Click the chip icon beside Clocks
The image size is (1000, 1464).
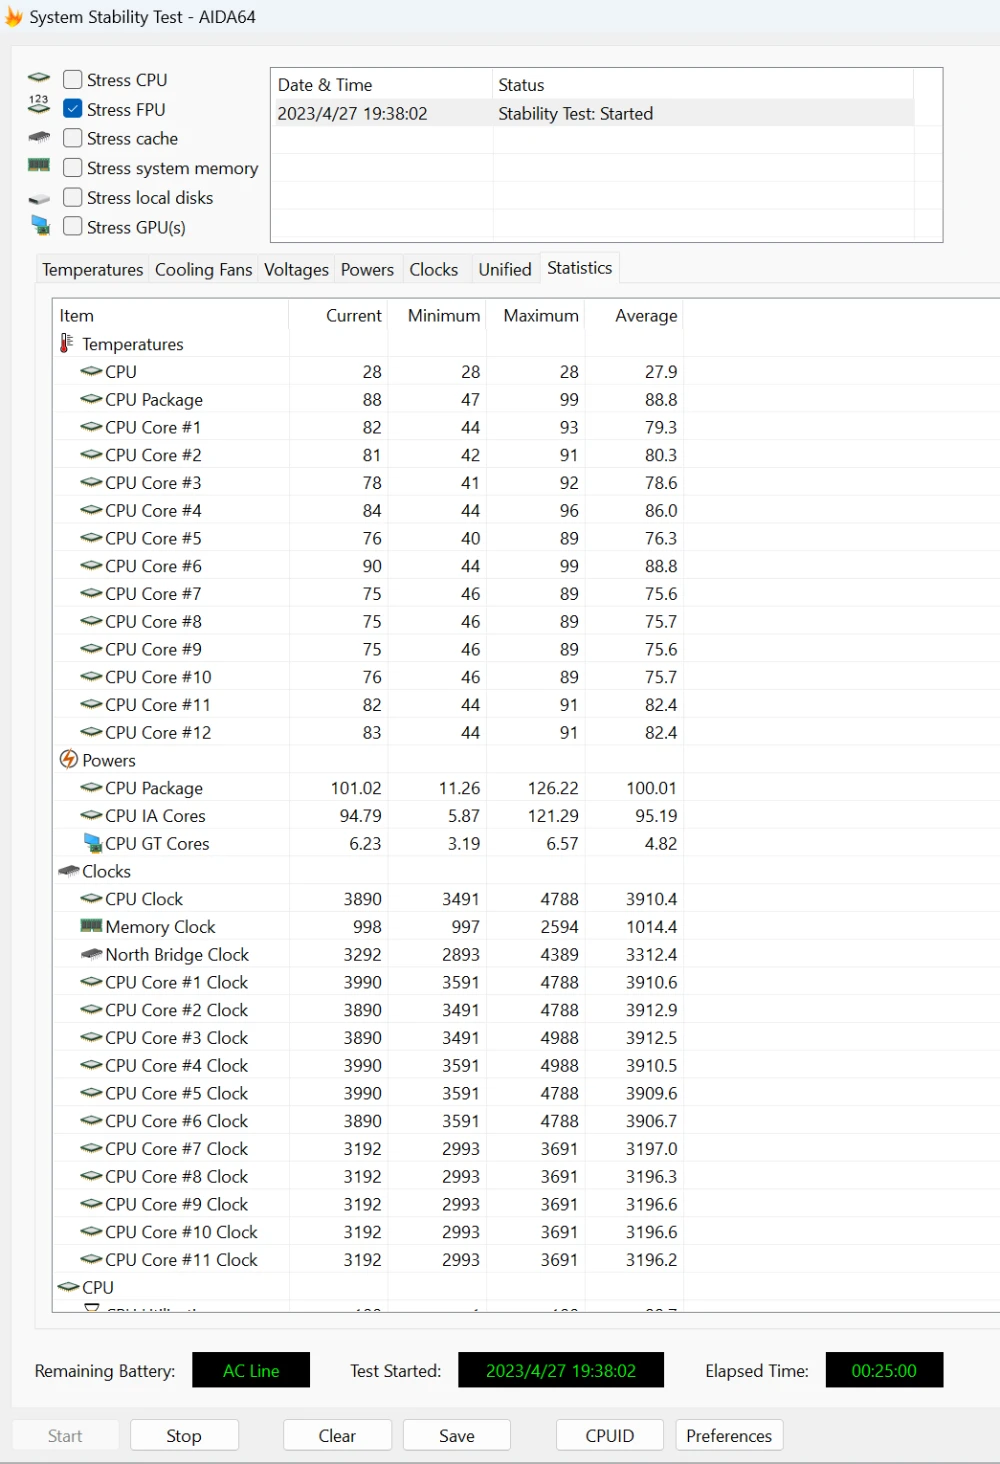tap(68, 871)
